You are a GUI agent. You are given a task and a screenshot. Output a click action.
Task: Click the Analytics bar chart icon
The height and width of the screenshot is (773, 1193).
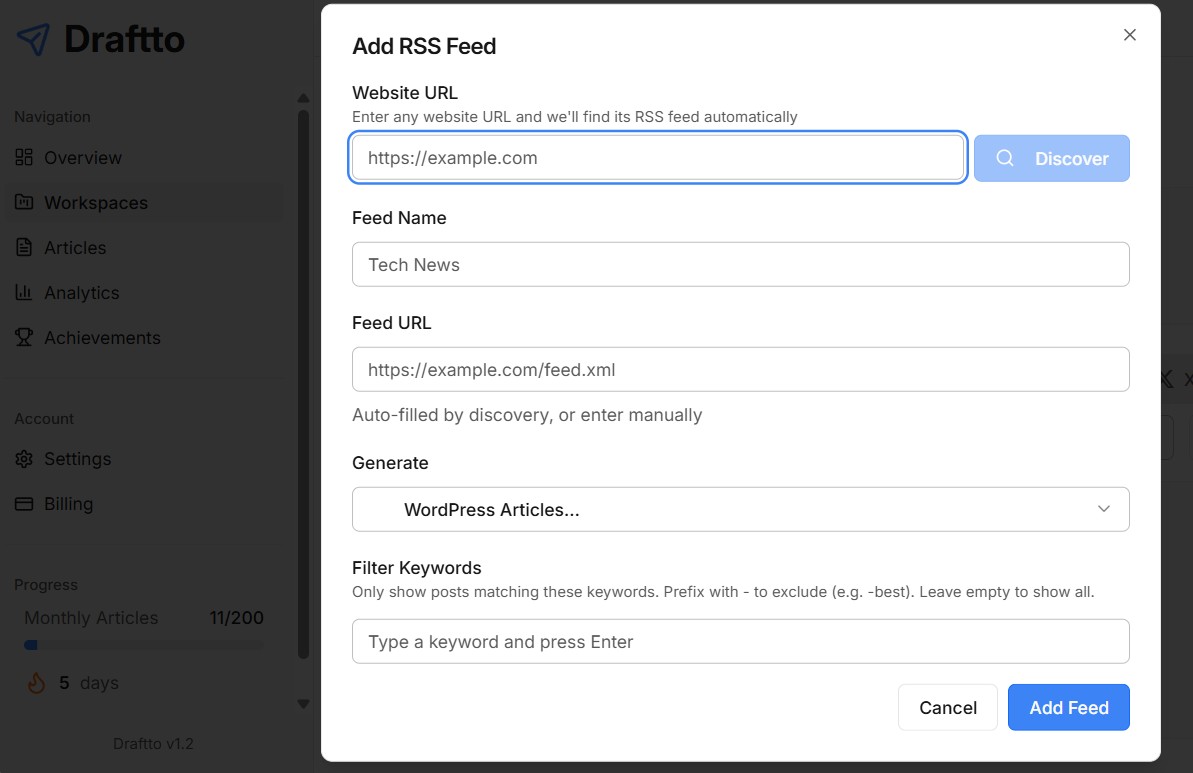[24, 292]
